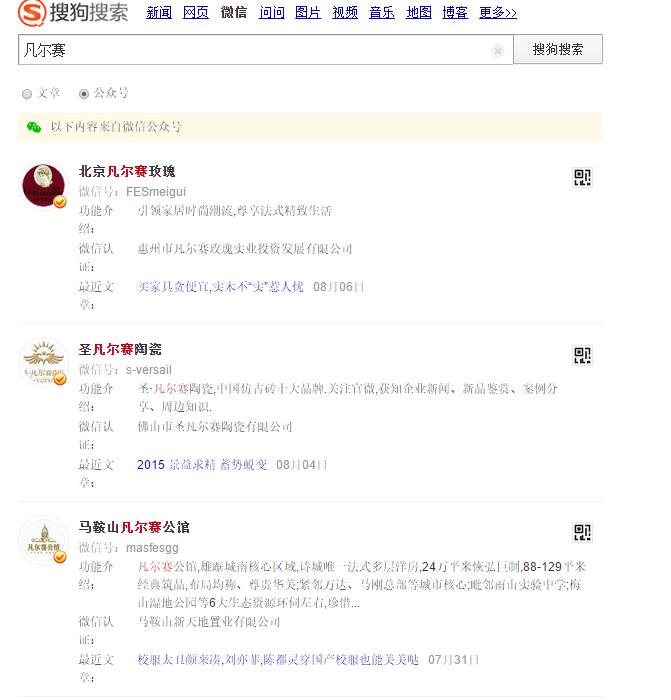Open the 北京凡尔赛玫瑰 result title

(x=127, y=171)
